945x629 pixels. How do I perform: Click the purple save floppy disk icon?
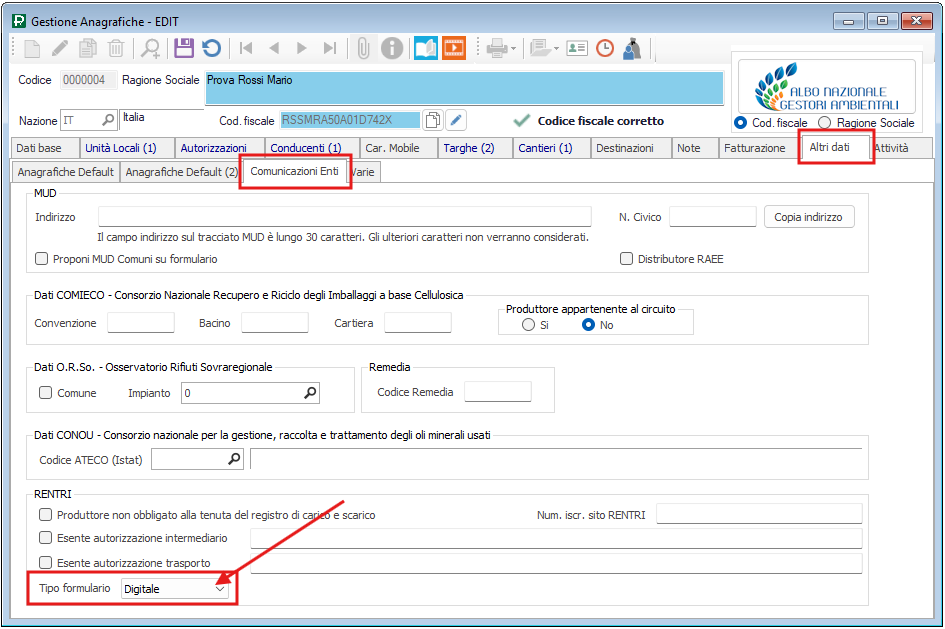click(x=183, y=47)
